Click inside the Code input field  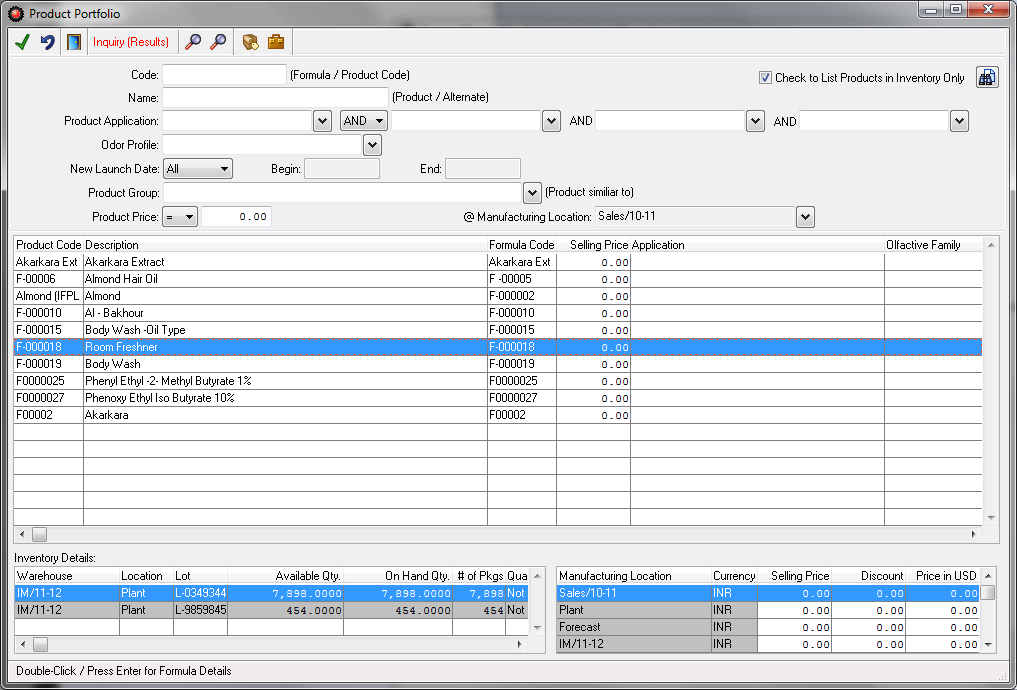(222, 74)
